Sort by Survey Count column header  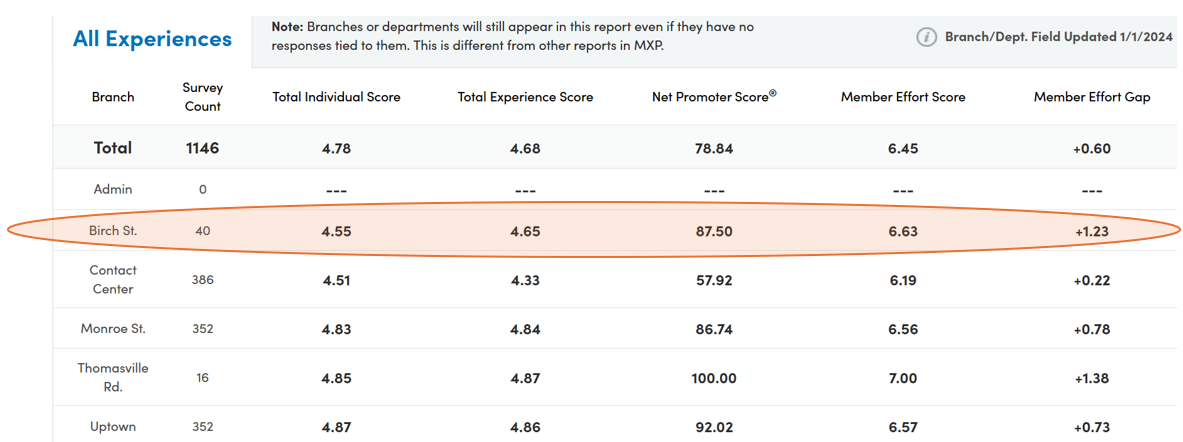[x=202, y=97]
